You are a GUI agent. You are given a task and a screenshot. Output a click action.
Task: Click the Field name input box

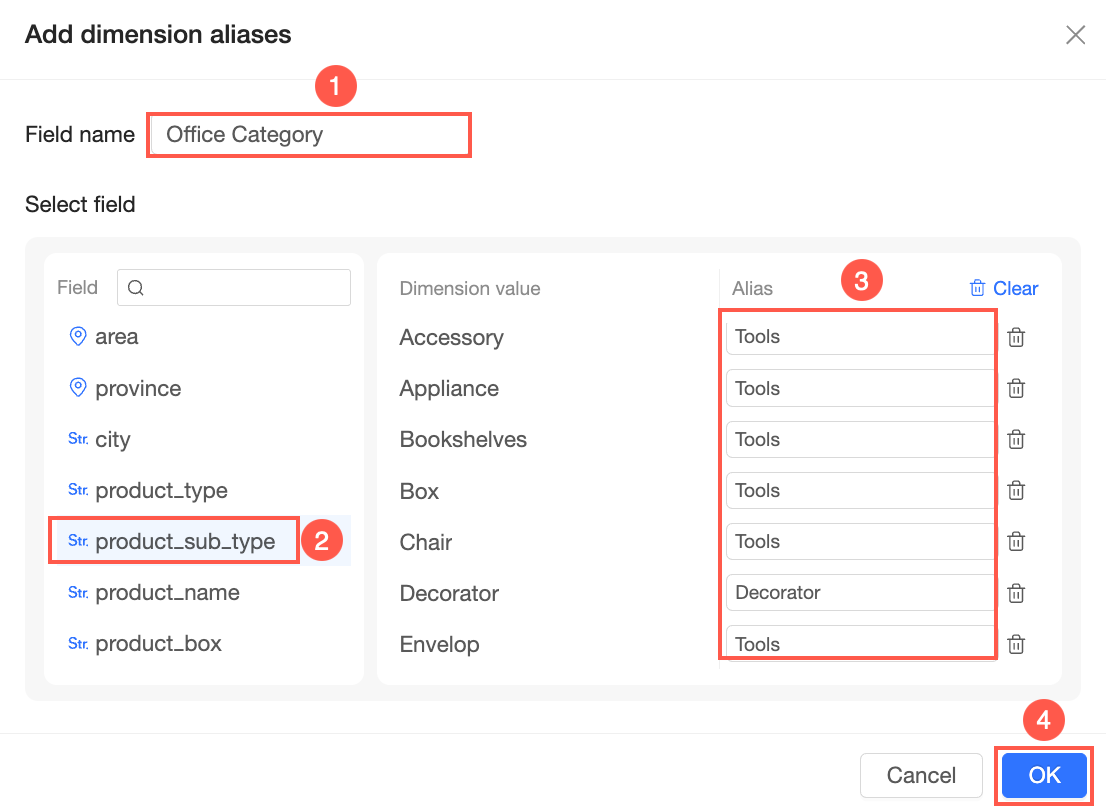pyautogui.click(x=309, y=135)
